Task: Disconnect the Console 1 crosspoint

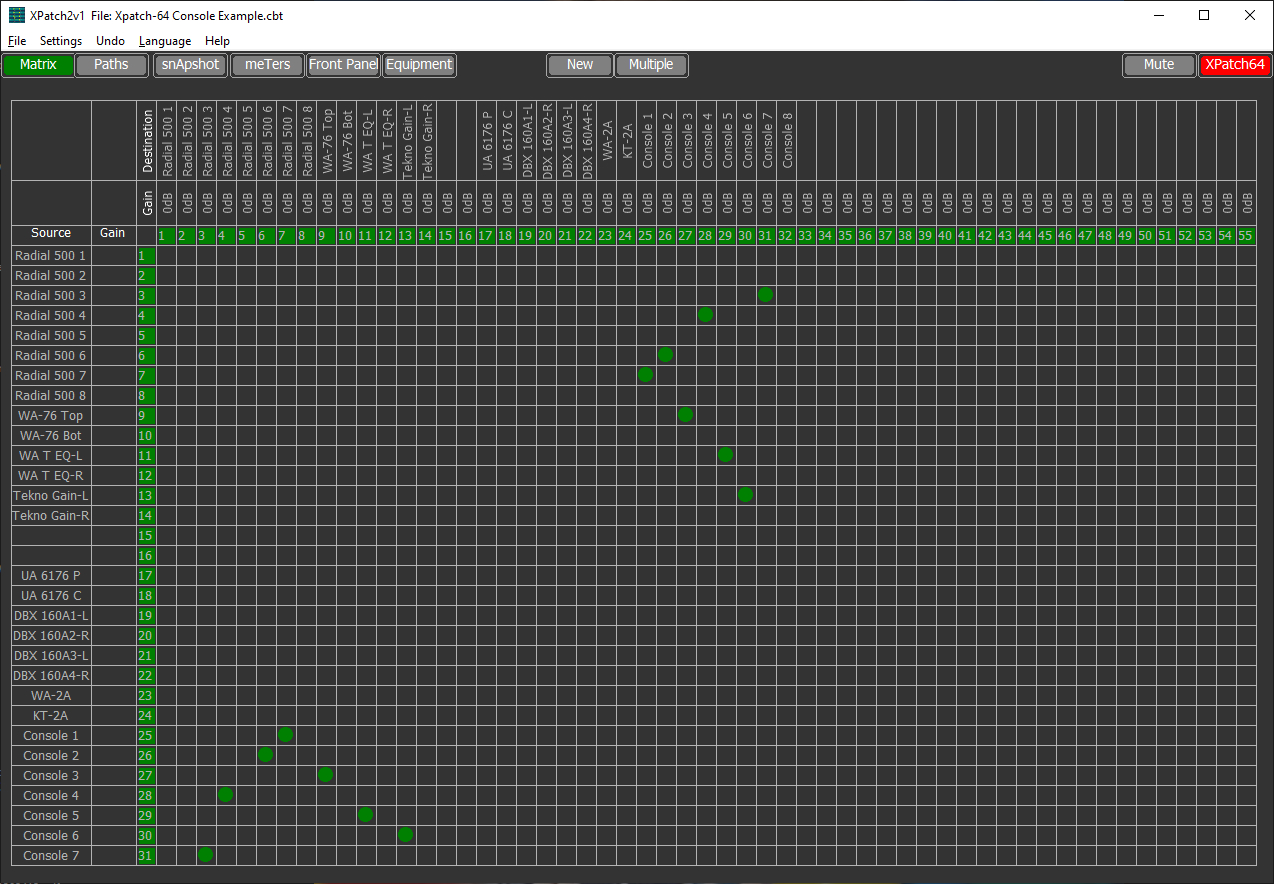Action: coord(285,735)
